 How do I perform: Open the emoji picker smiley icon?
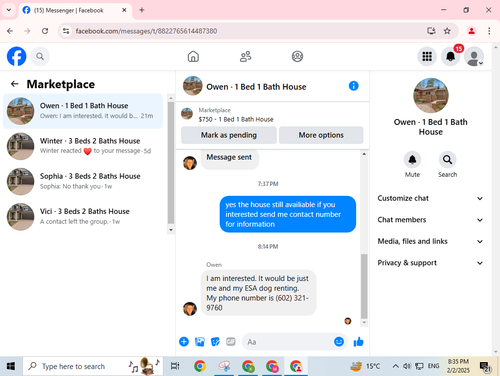tap(339, 342)
